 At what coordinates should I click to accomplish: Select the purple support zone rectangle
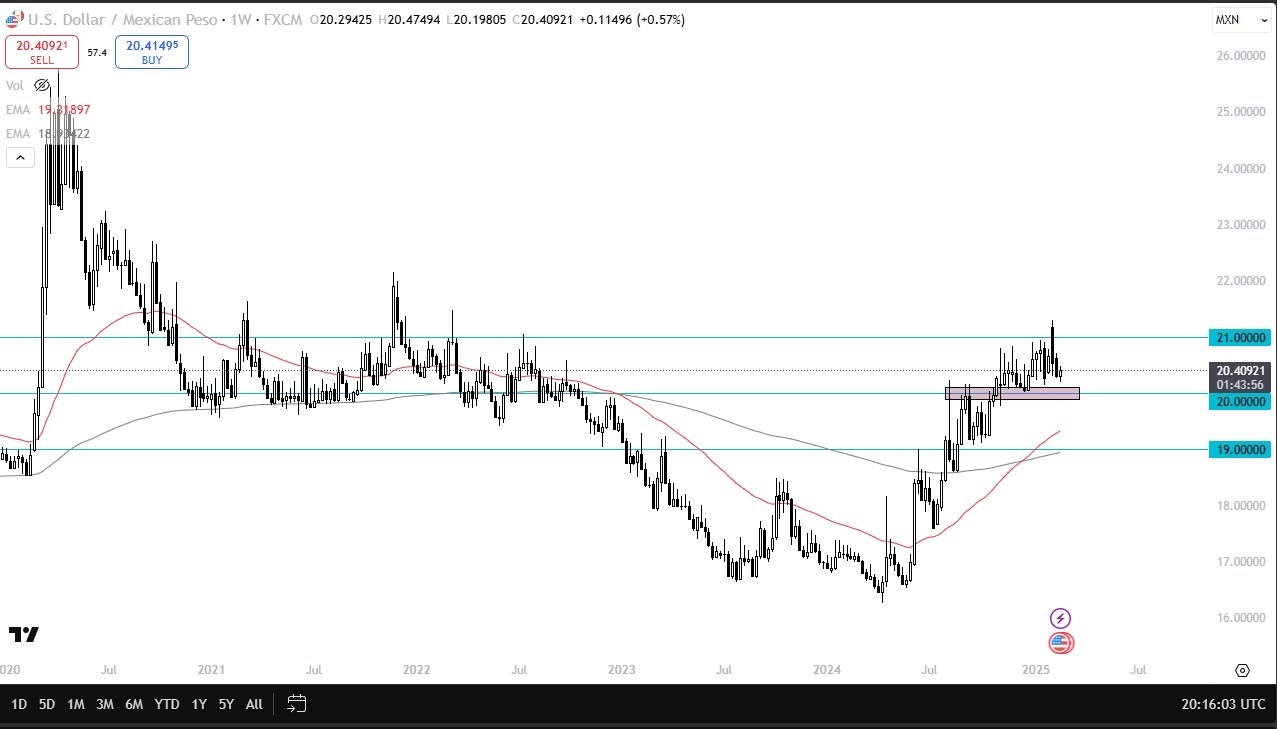tap(1012, 393)
